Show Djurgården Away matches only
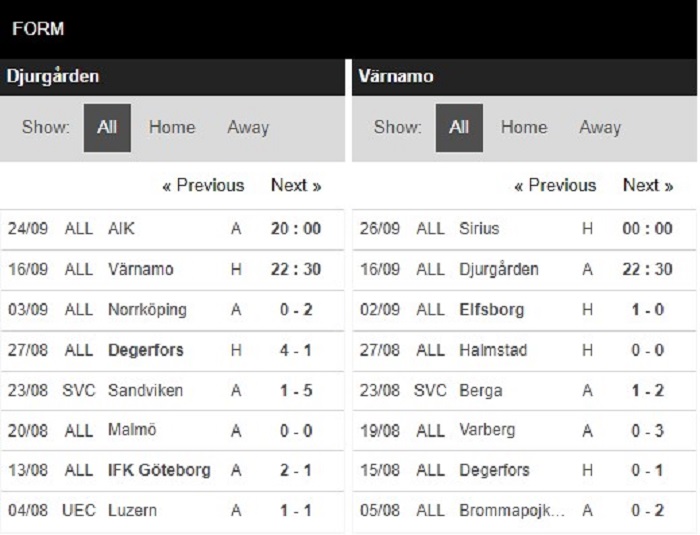700x535 pixels. coord(248,127)
